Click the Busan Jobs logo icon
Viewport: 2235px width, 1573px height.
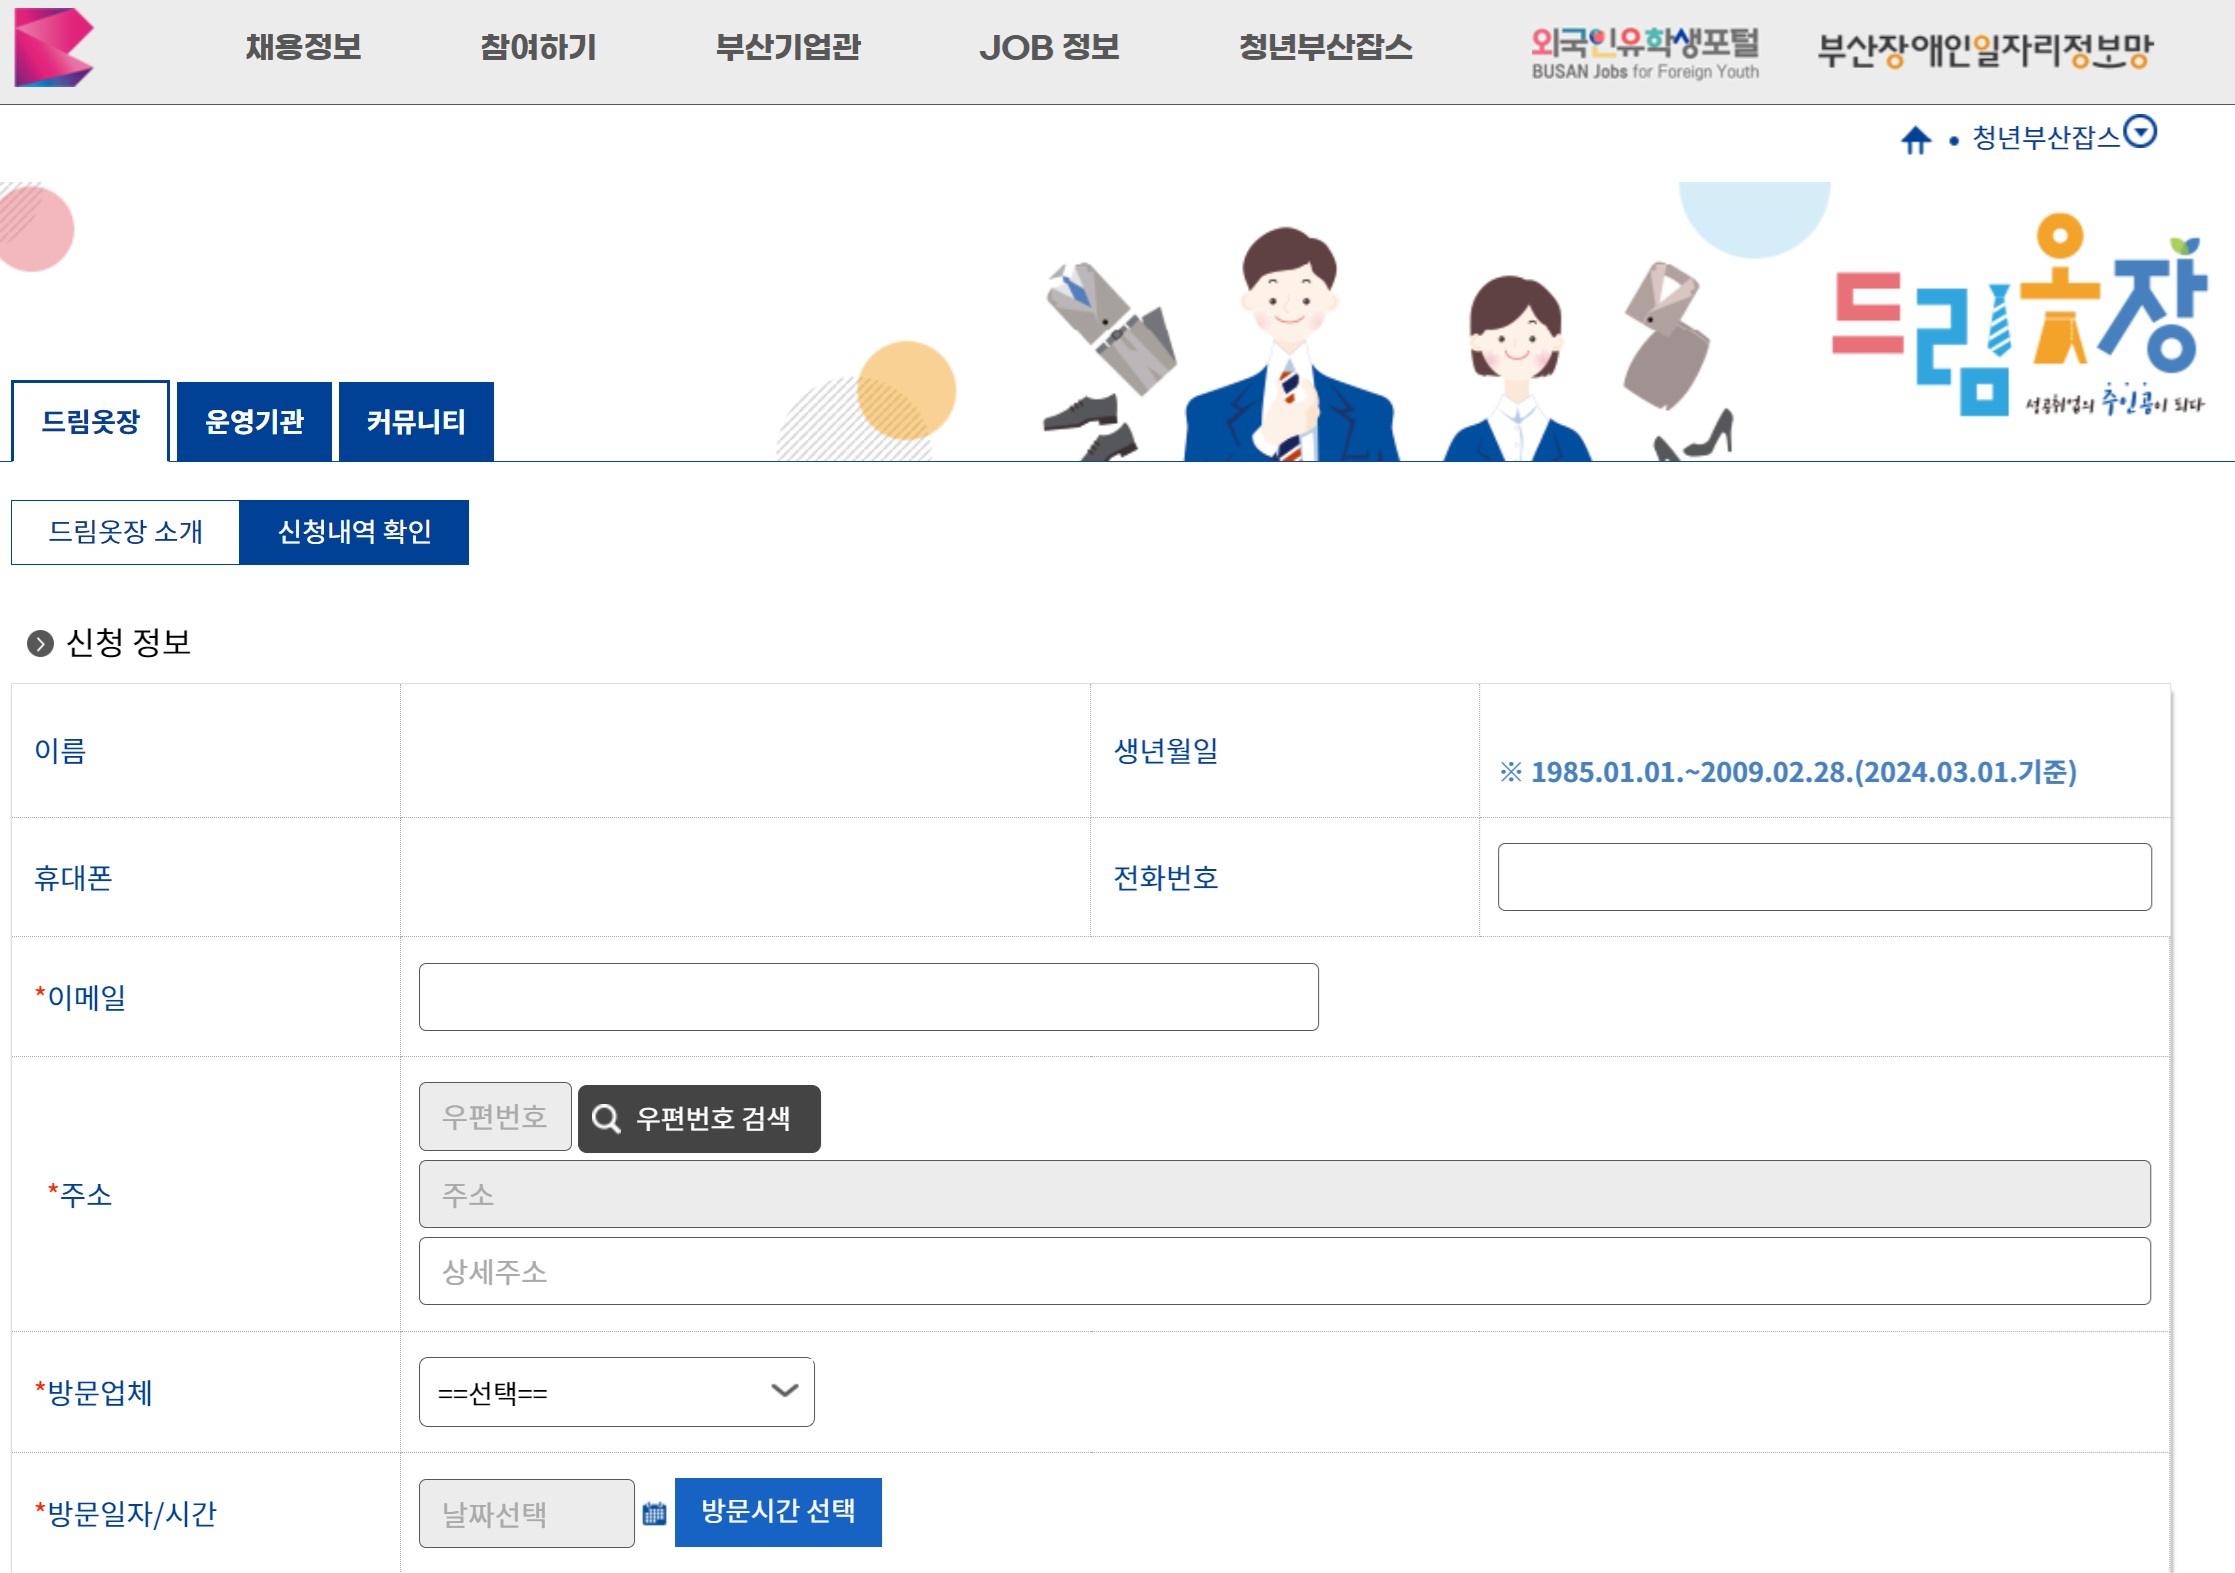click(53, 47)
